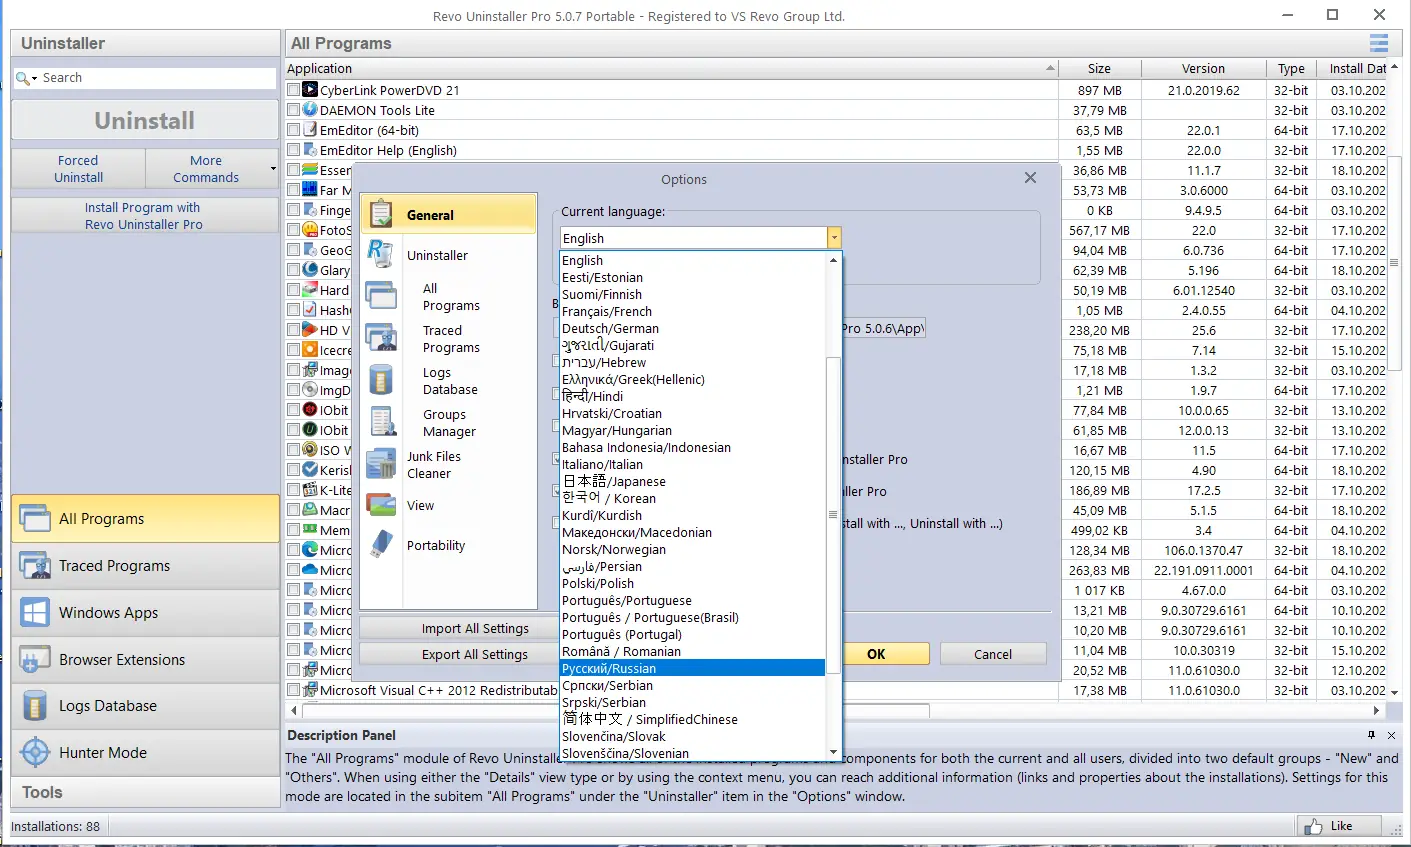The height and width of the screenshot is (847, 1411).
Task: Open the Current language dropdown arrow
Action: [x=833, y=237]
